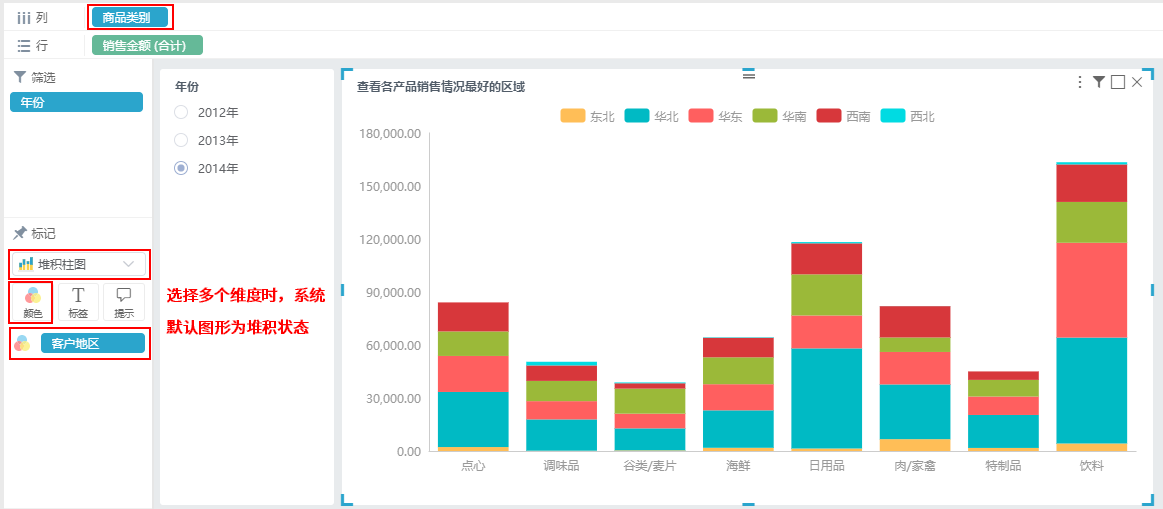This screenshot has width=1163, height=509.
Task: Click the 180,000.00 y-axis value
Action: 390,134
